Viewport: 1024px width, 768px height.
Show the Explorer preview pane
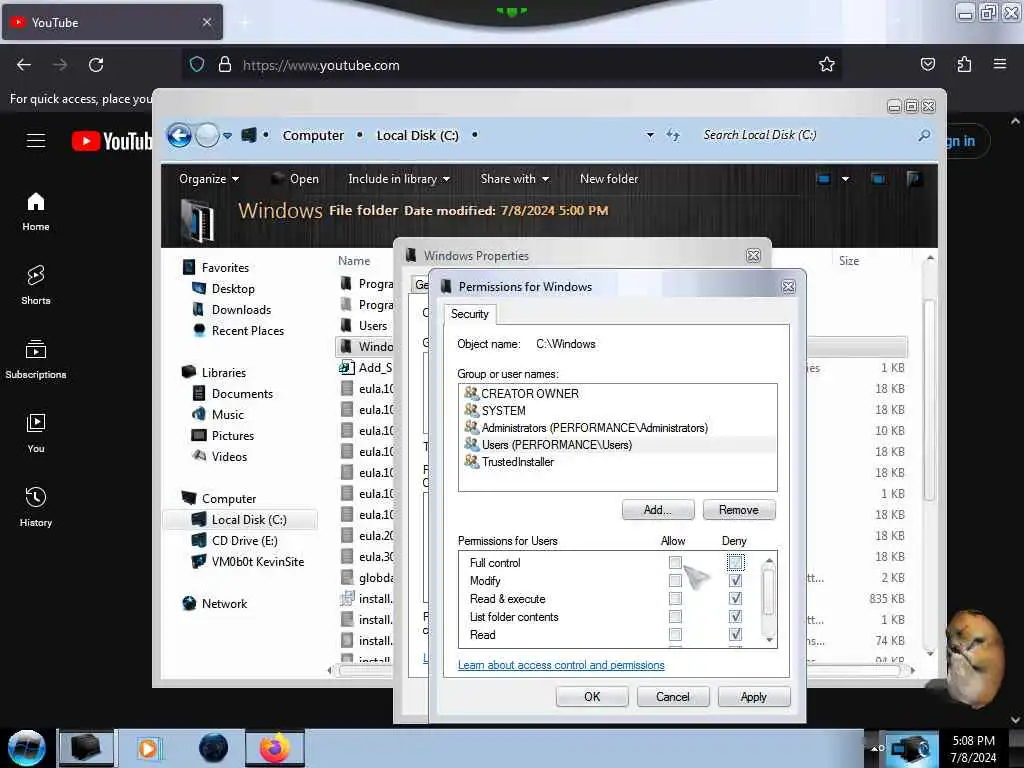tap(878, 178)
